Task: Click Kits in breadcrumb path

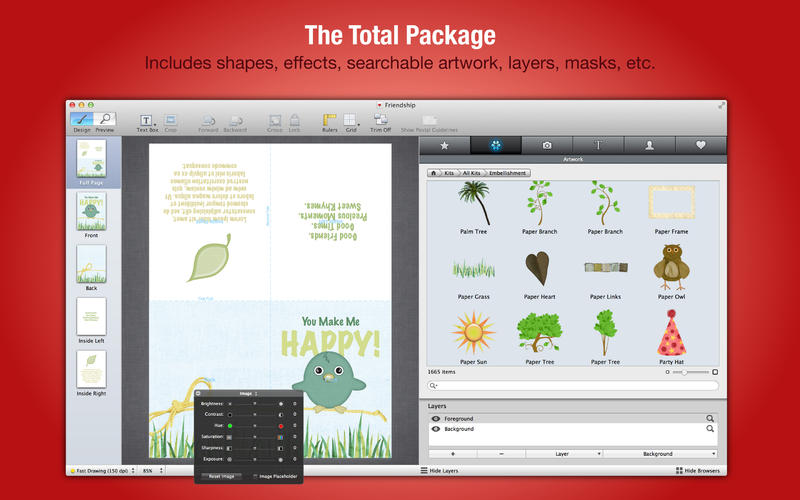Action: 449,173
